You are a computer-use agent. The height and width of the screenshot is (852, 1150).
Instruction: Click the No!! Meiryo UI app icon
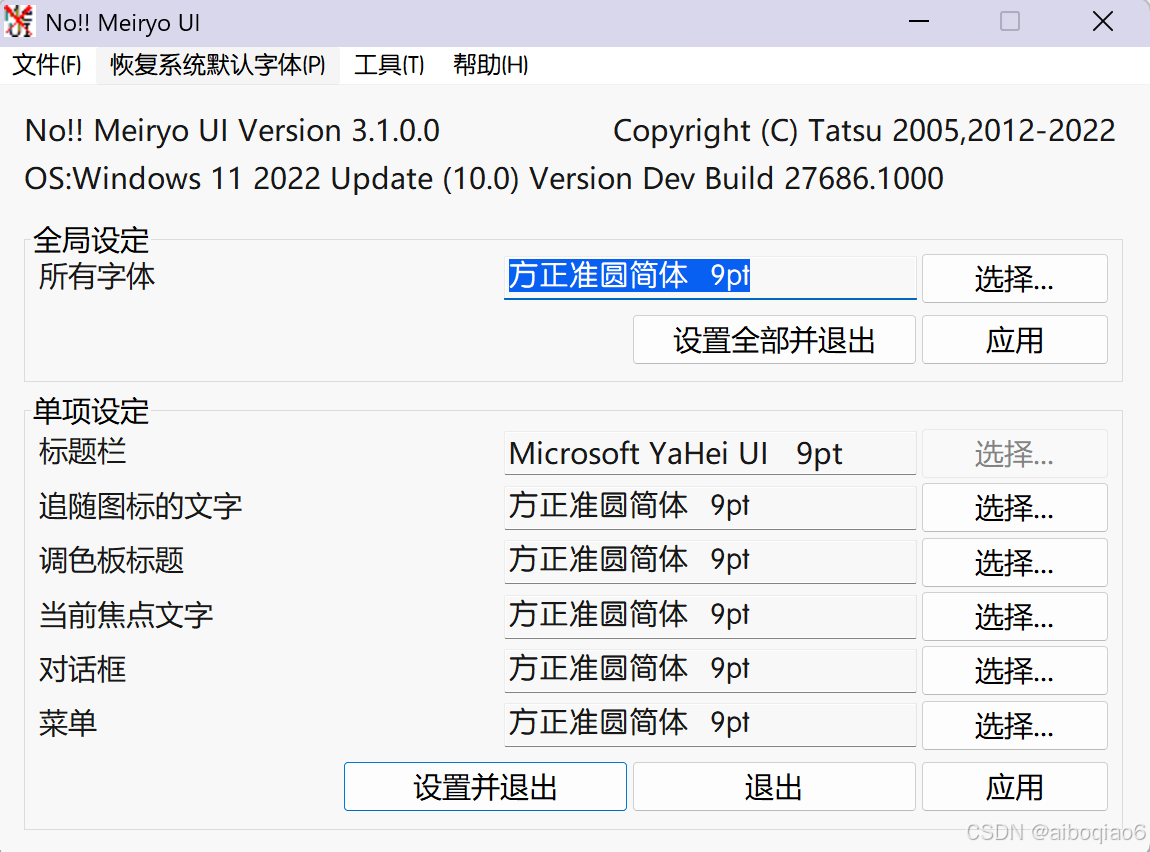point(19,21)
